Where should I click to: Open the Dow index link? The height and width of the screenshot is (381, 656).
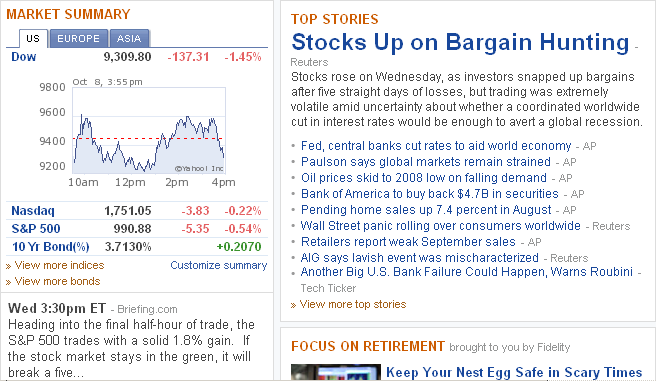[24, 56]
